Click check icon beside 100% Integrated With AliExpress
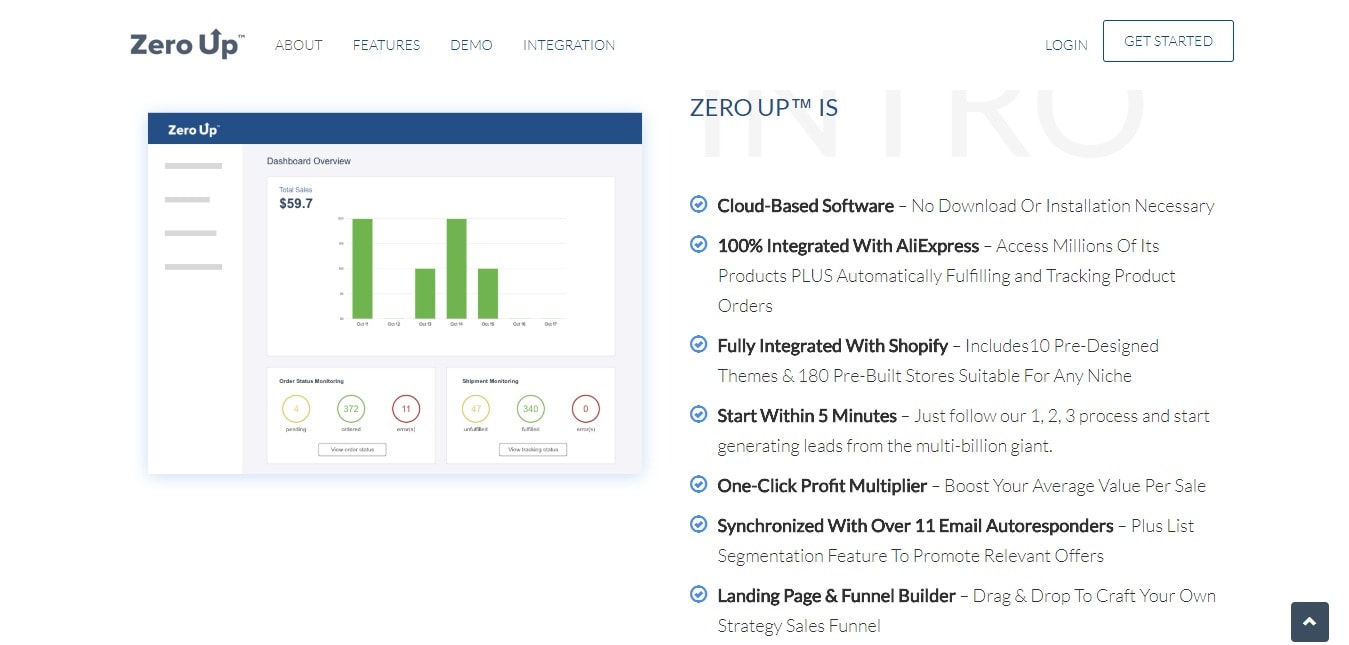 point(699,244)
